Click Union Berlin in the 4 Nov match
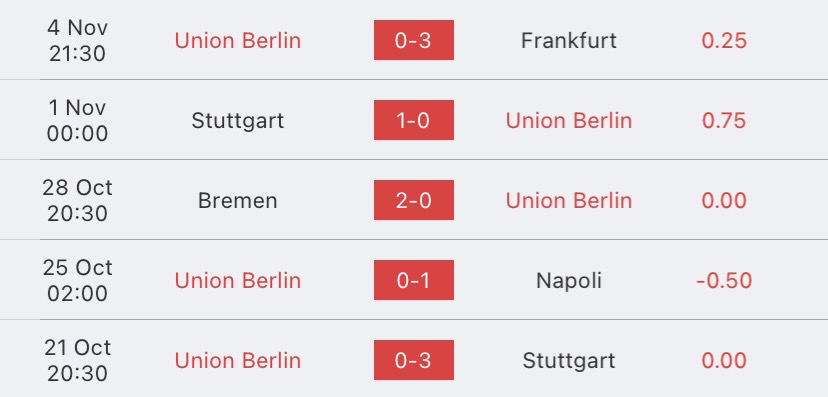This screenshot has height=397, width=828. click(238, 41)
